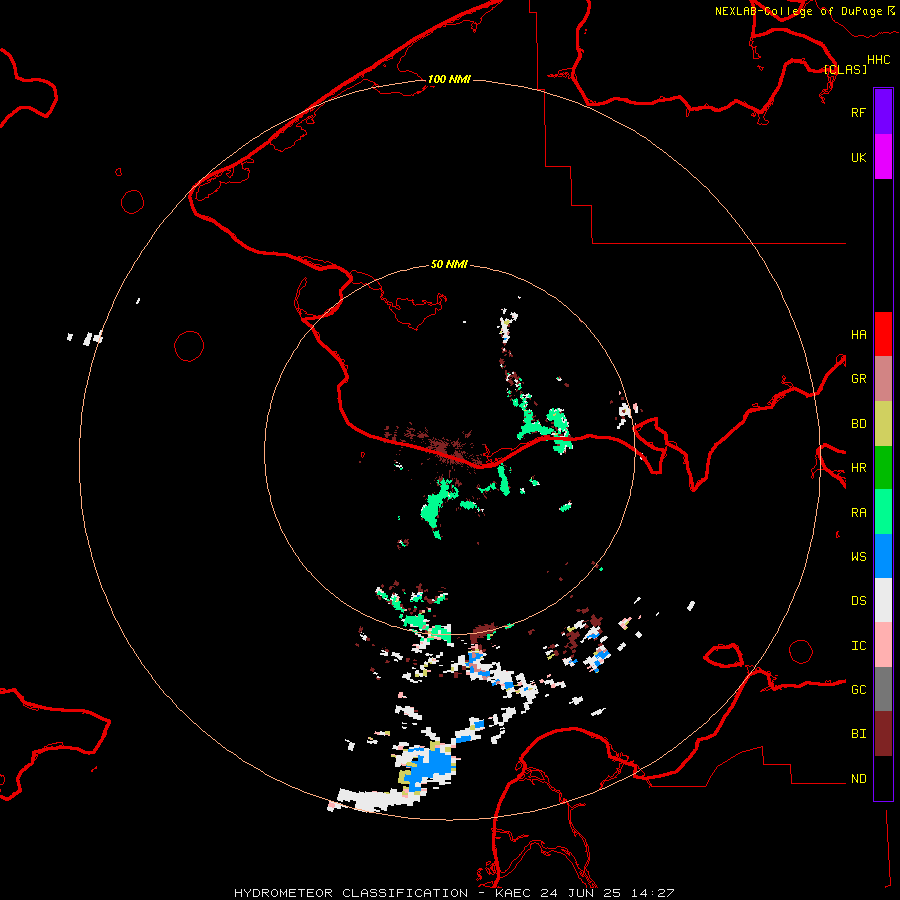Click the "100 NMI" range ring label
Image resolution: width=900 pixels, height=900 pixels.
point(449,79)
